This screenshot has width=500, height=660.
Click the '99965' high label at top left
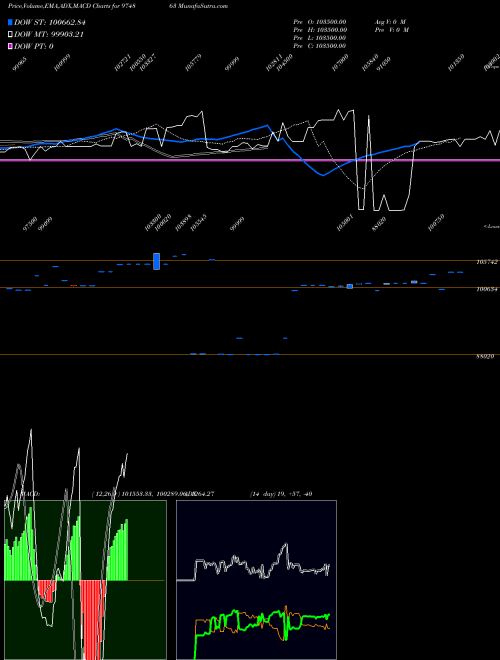coord(19,63)
